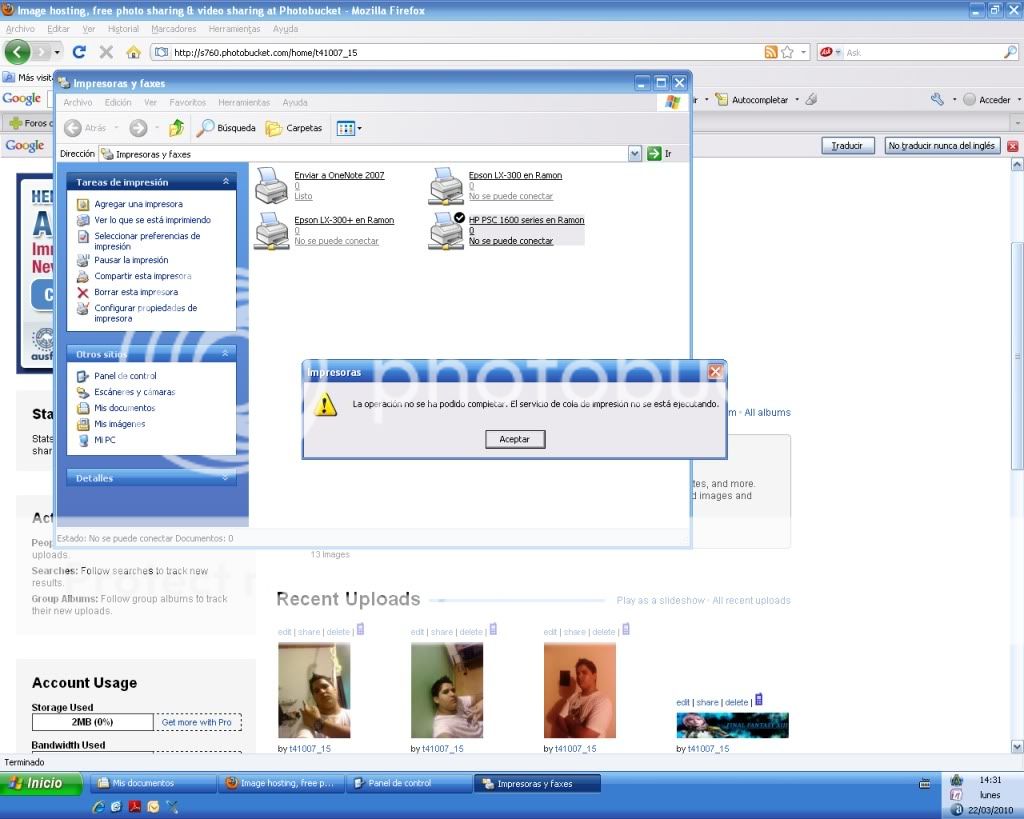This screenshot has height=819, width=1024.
Task: Open the Herramientas menu in Impresoras window
Action: click(x=244, y=103)
